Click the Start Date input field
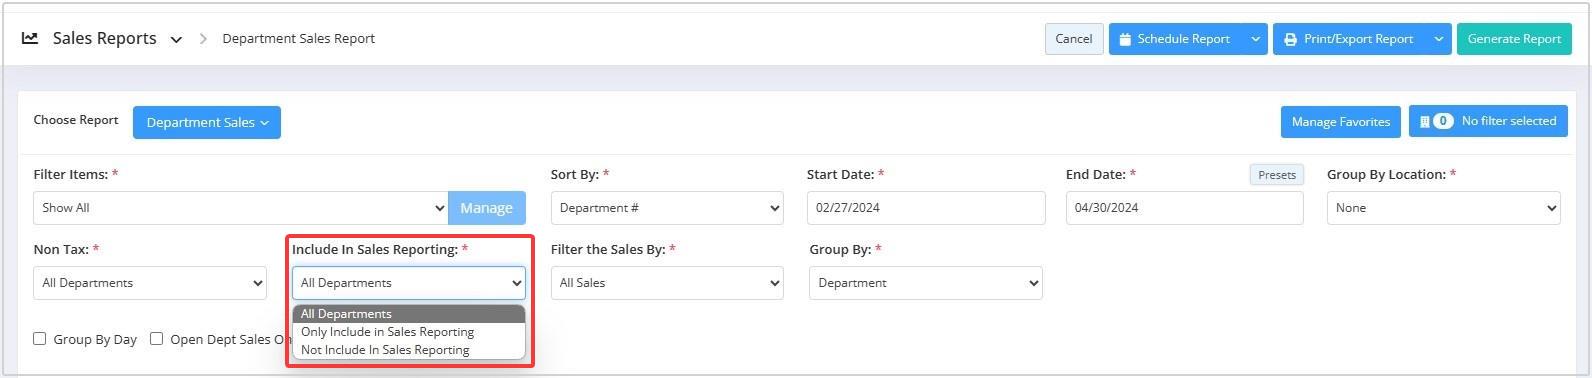The width and height of the screenshot is (1592, 378). click(x=926, y=208)
